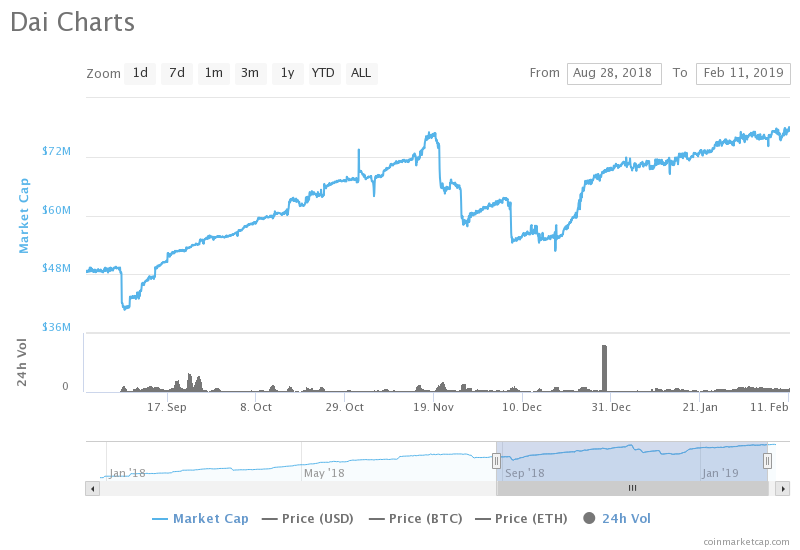Set zoom range to 1y
Viewport: 800px width, 550px height.
288,73
